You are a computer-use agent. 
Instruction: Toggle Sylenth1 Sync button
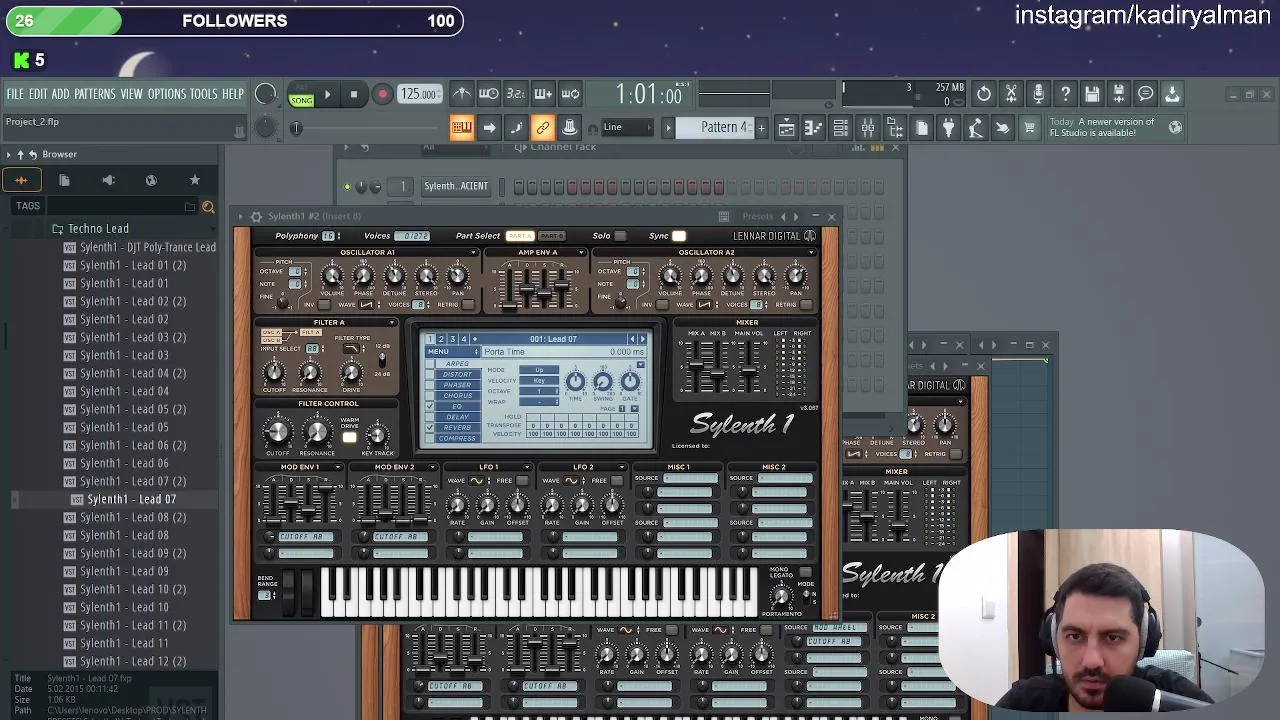point(679,236)
